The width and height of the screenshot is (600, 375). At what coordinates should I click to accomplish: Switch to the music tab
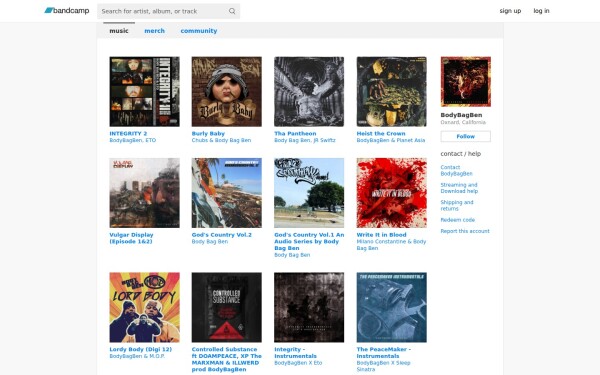pos(119,31)
